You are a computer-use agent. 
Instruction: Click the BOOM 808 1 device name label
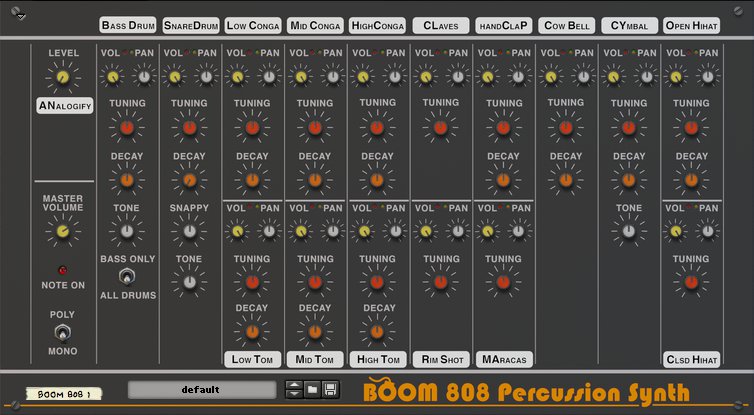click(x=64, y=394)
